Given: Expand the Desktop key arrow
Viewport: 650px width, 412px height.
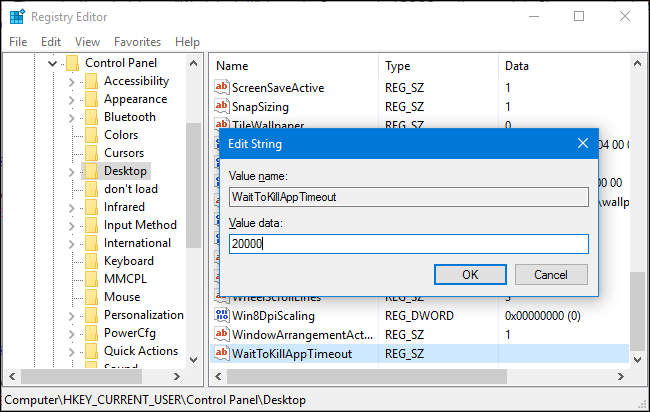Looking at the screenshot, I should [x=71, y=172].
